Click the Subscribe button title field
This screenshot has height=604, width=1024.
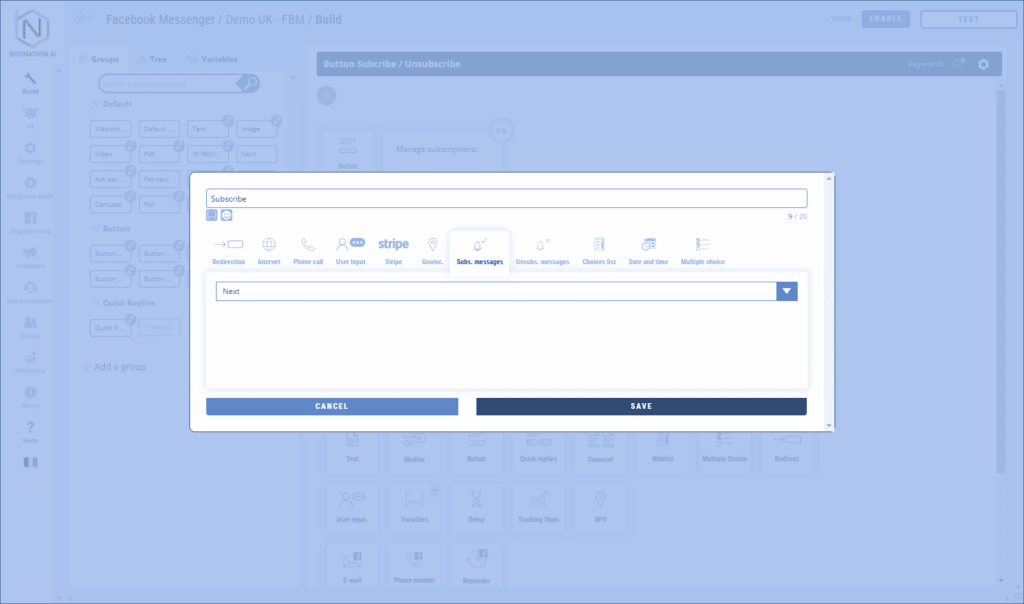[x=506, y=199]
